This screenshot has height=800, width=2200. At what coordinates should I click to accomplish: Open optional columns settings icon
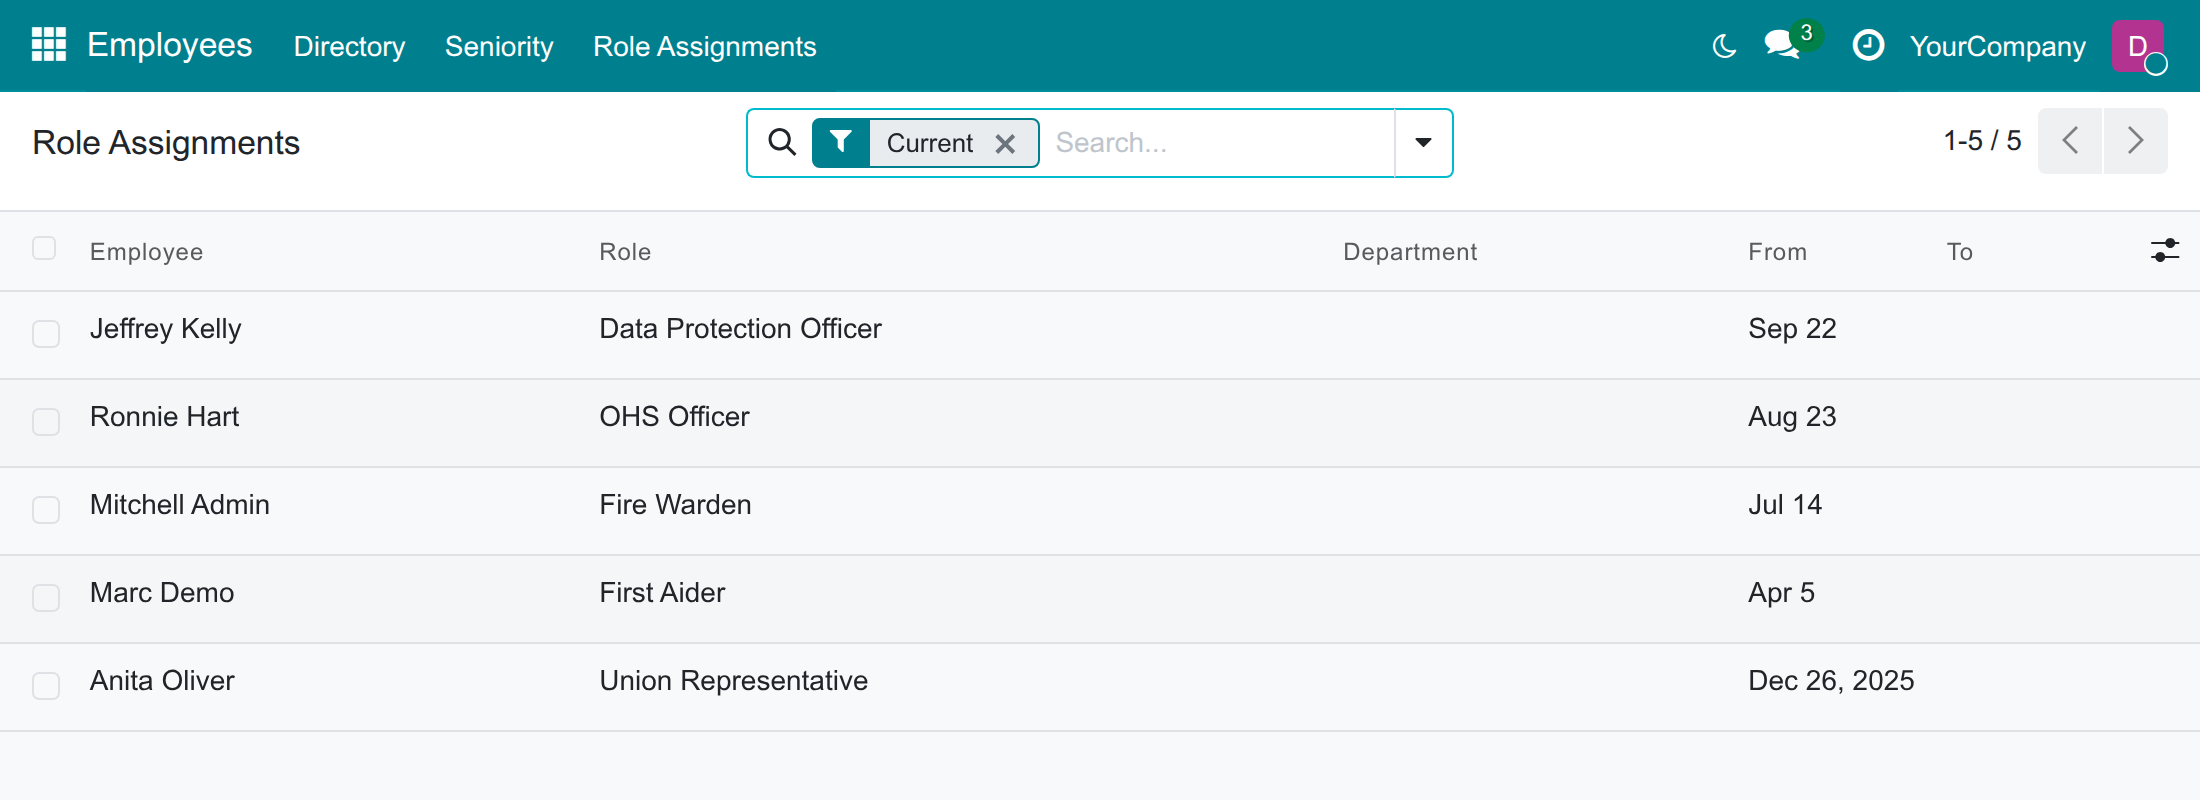[2164, 250]
